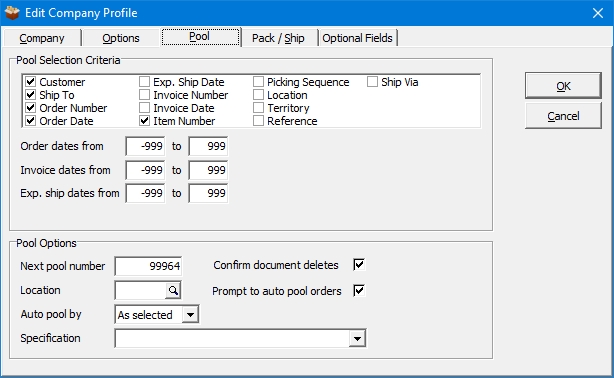Click the 'Pool Selection Criteria' group label
This screenshot has width=614, height=378.
point(68,60)
